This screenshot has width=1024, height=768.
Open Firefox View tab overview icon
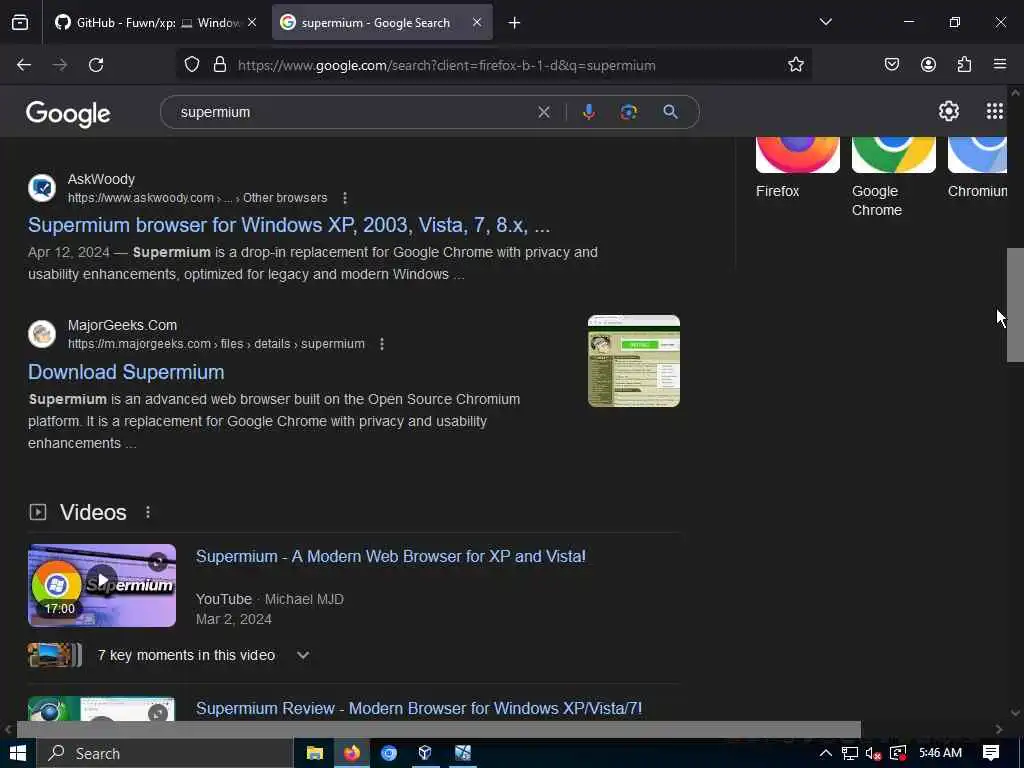20,22
